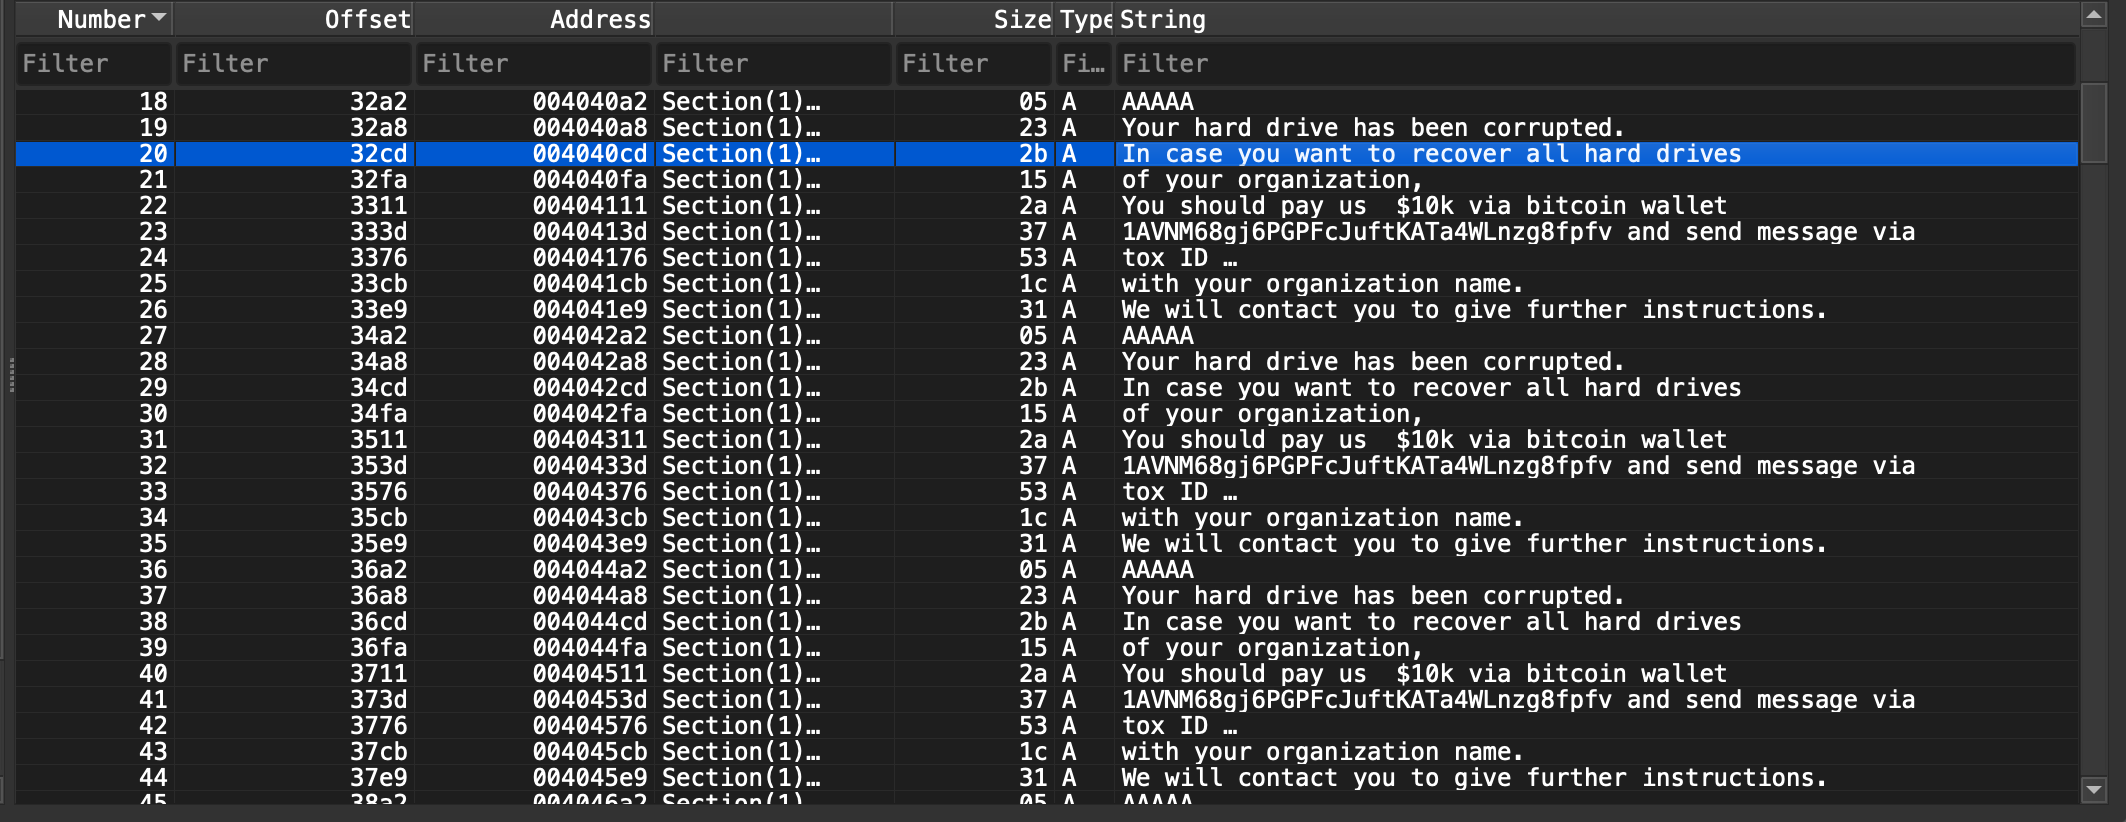
Task: Select row 21 'of your organization,'
Action: (1046, 179)
